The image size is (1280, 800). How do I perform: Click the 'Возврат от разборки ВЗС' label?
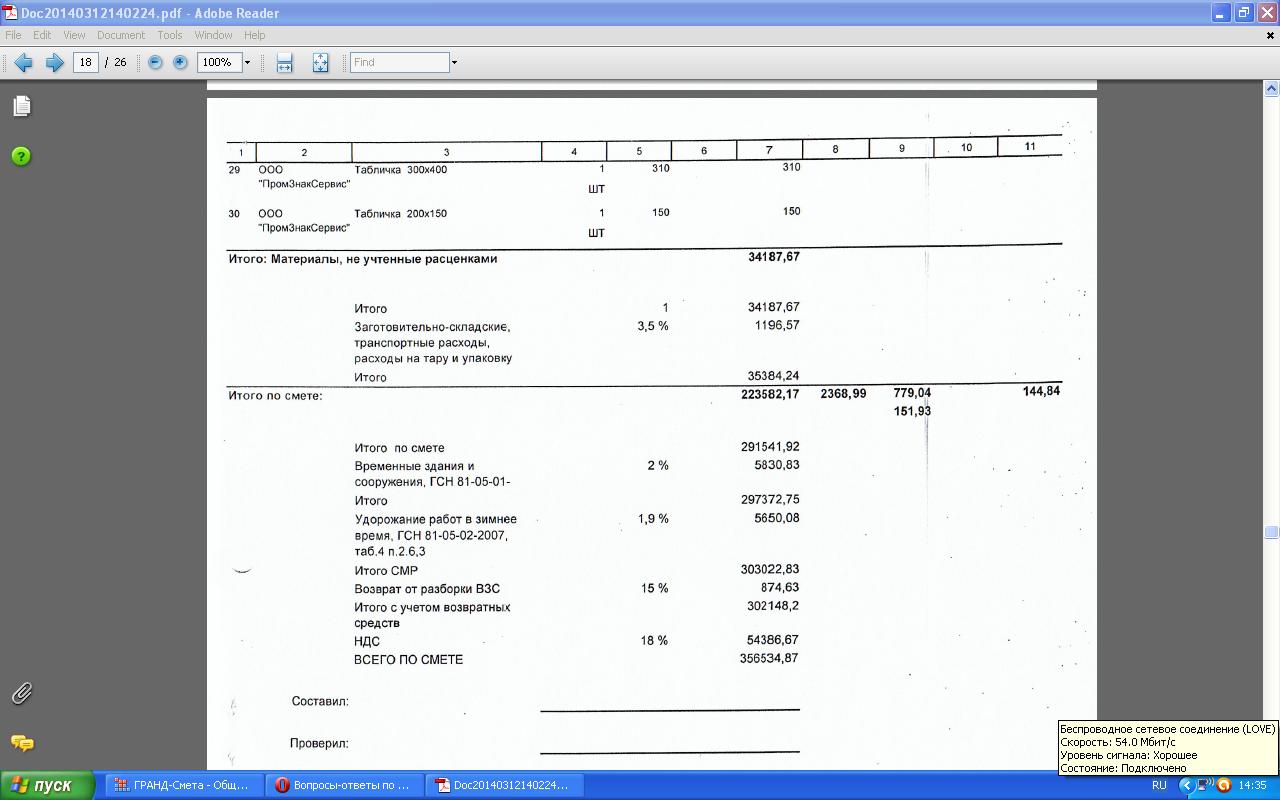click(427, 589)
